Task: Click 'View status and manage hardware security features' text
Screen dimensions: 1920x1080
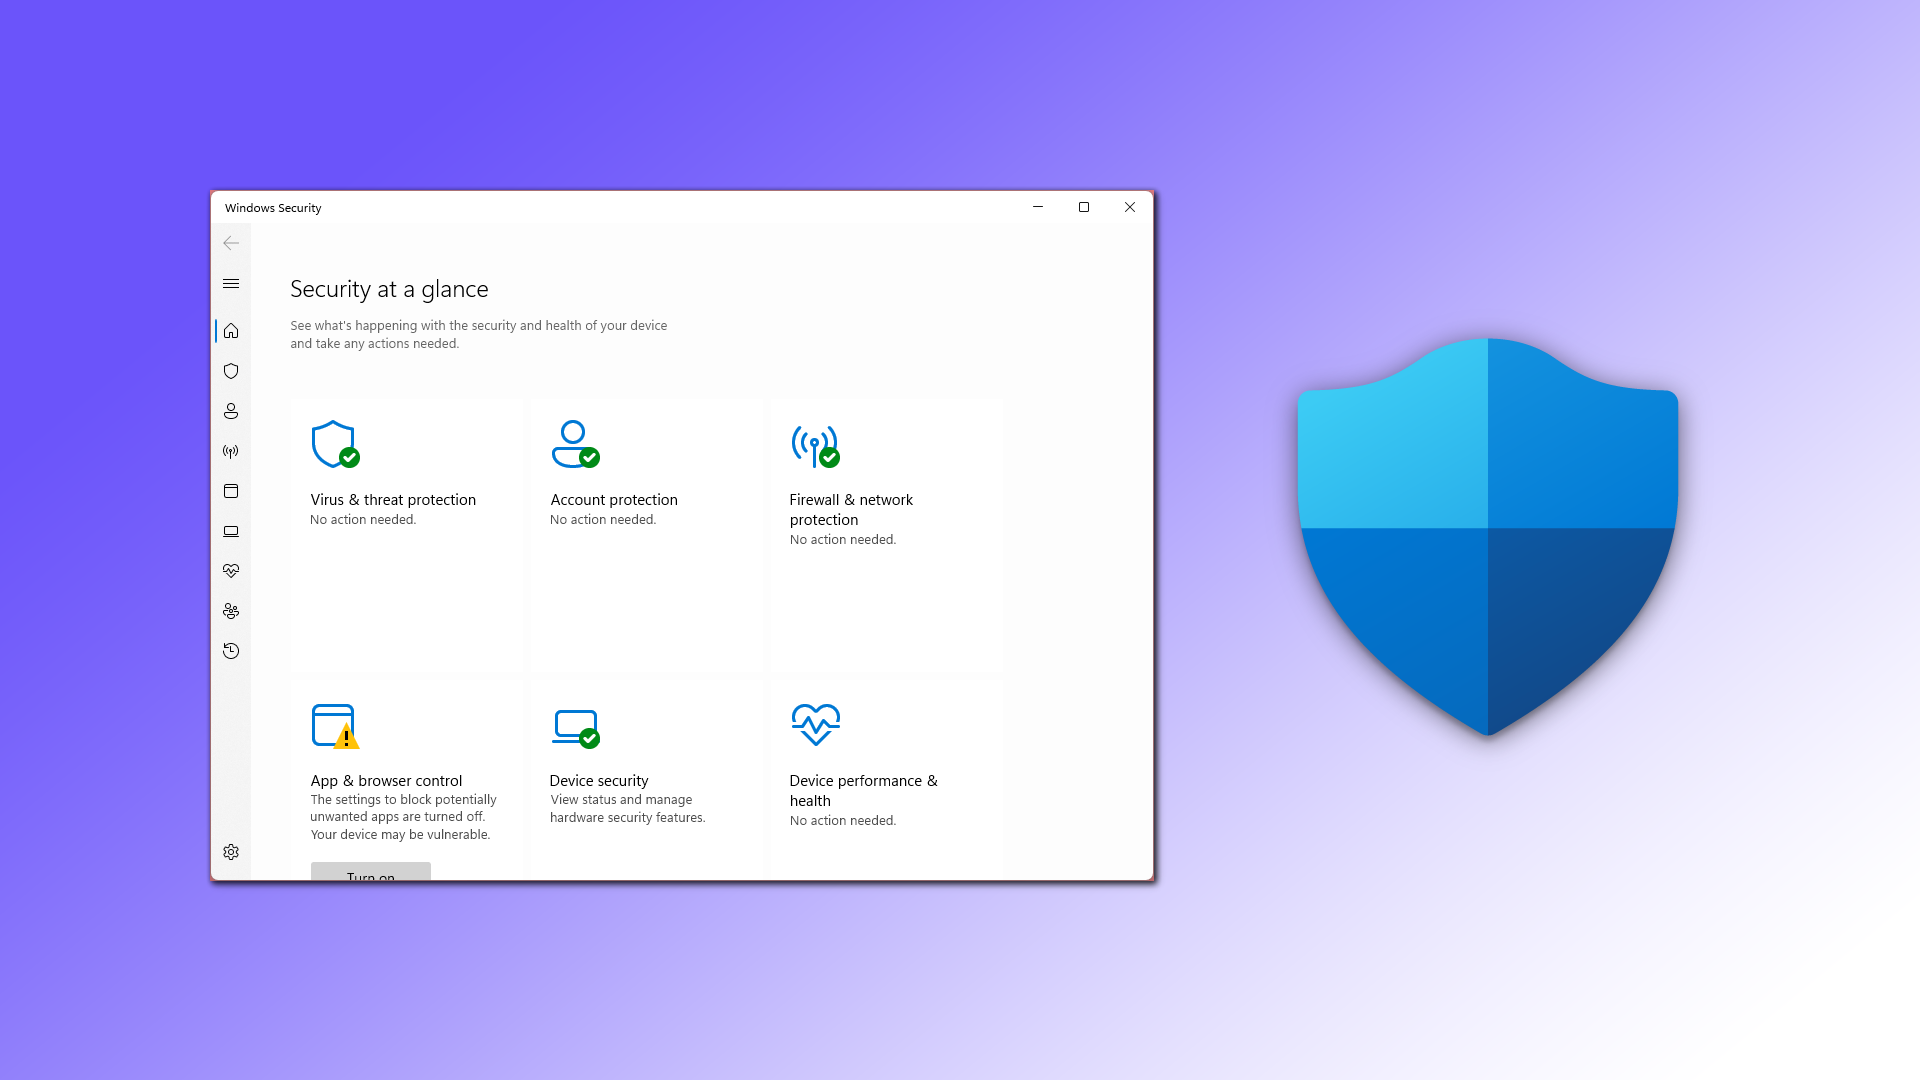Action: pyautogui.click(x=627, y=809)
